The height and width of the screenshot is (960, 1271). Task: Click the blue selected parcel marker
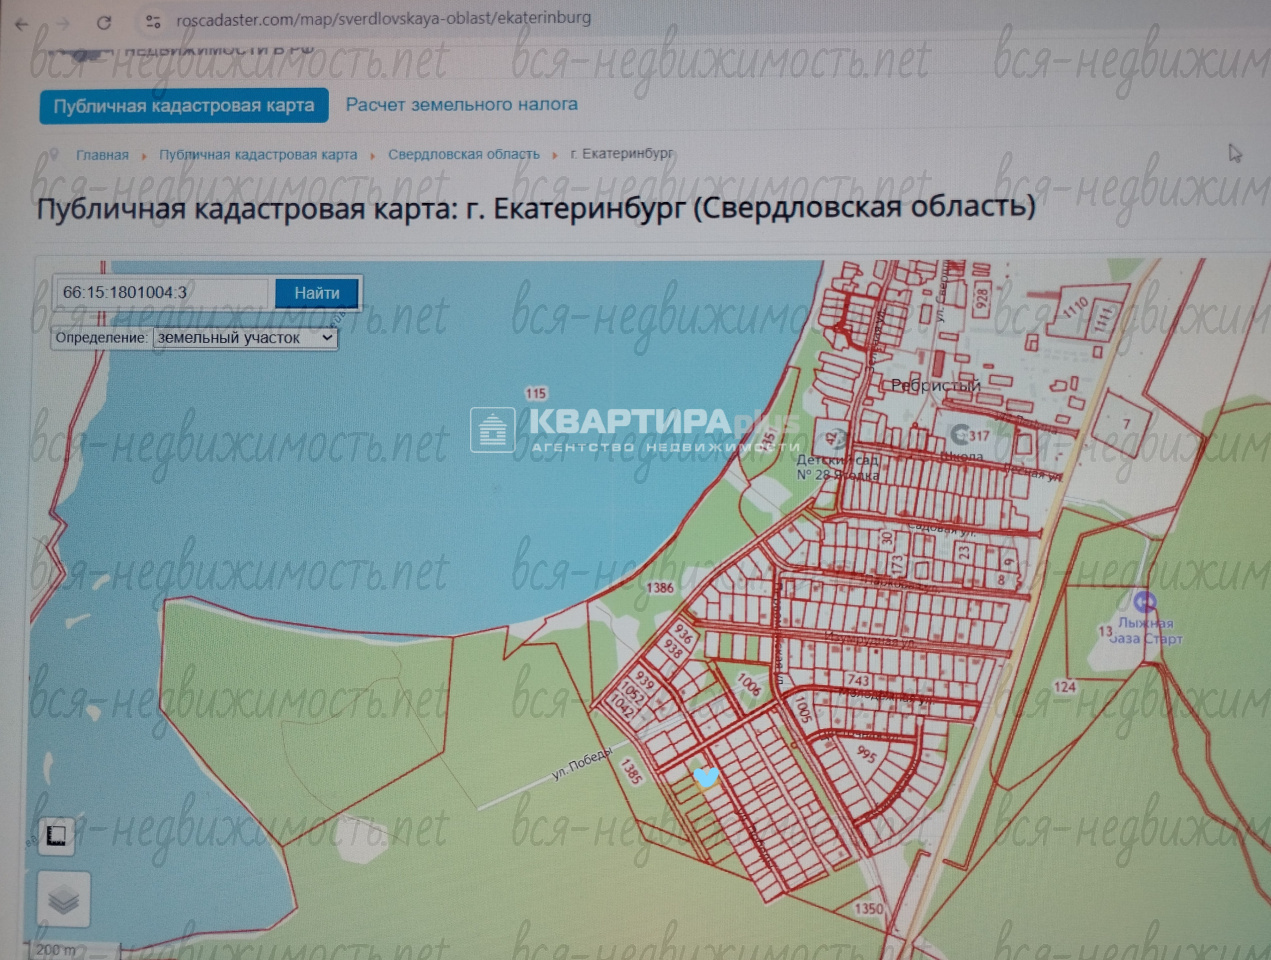coord(706,777)
